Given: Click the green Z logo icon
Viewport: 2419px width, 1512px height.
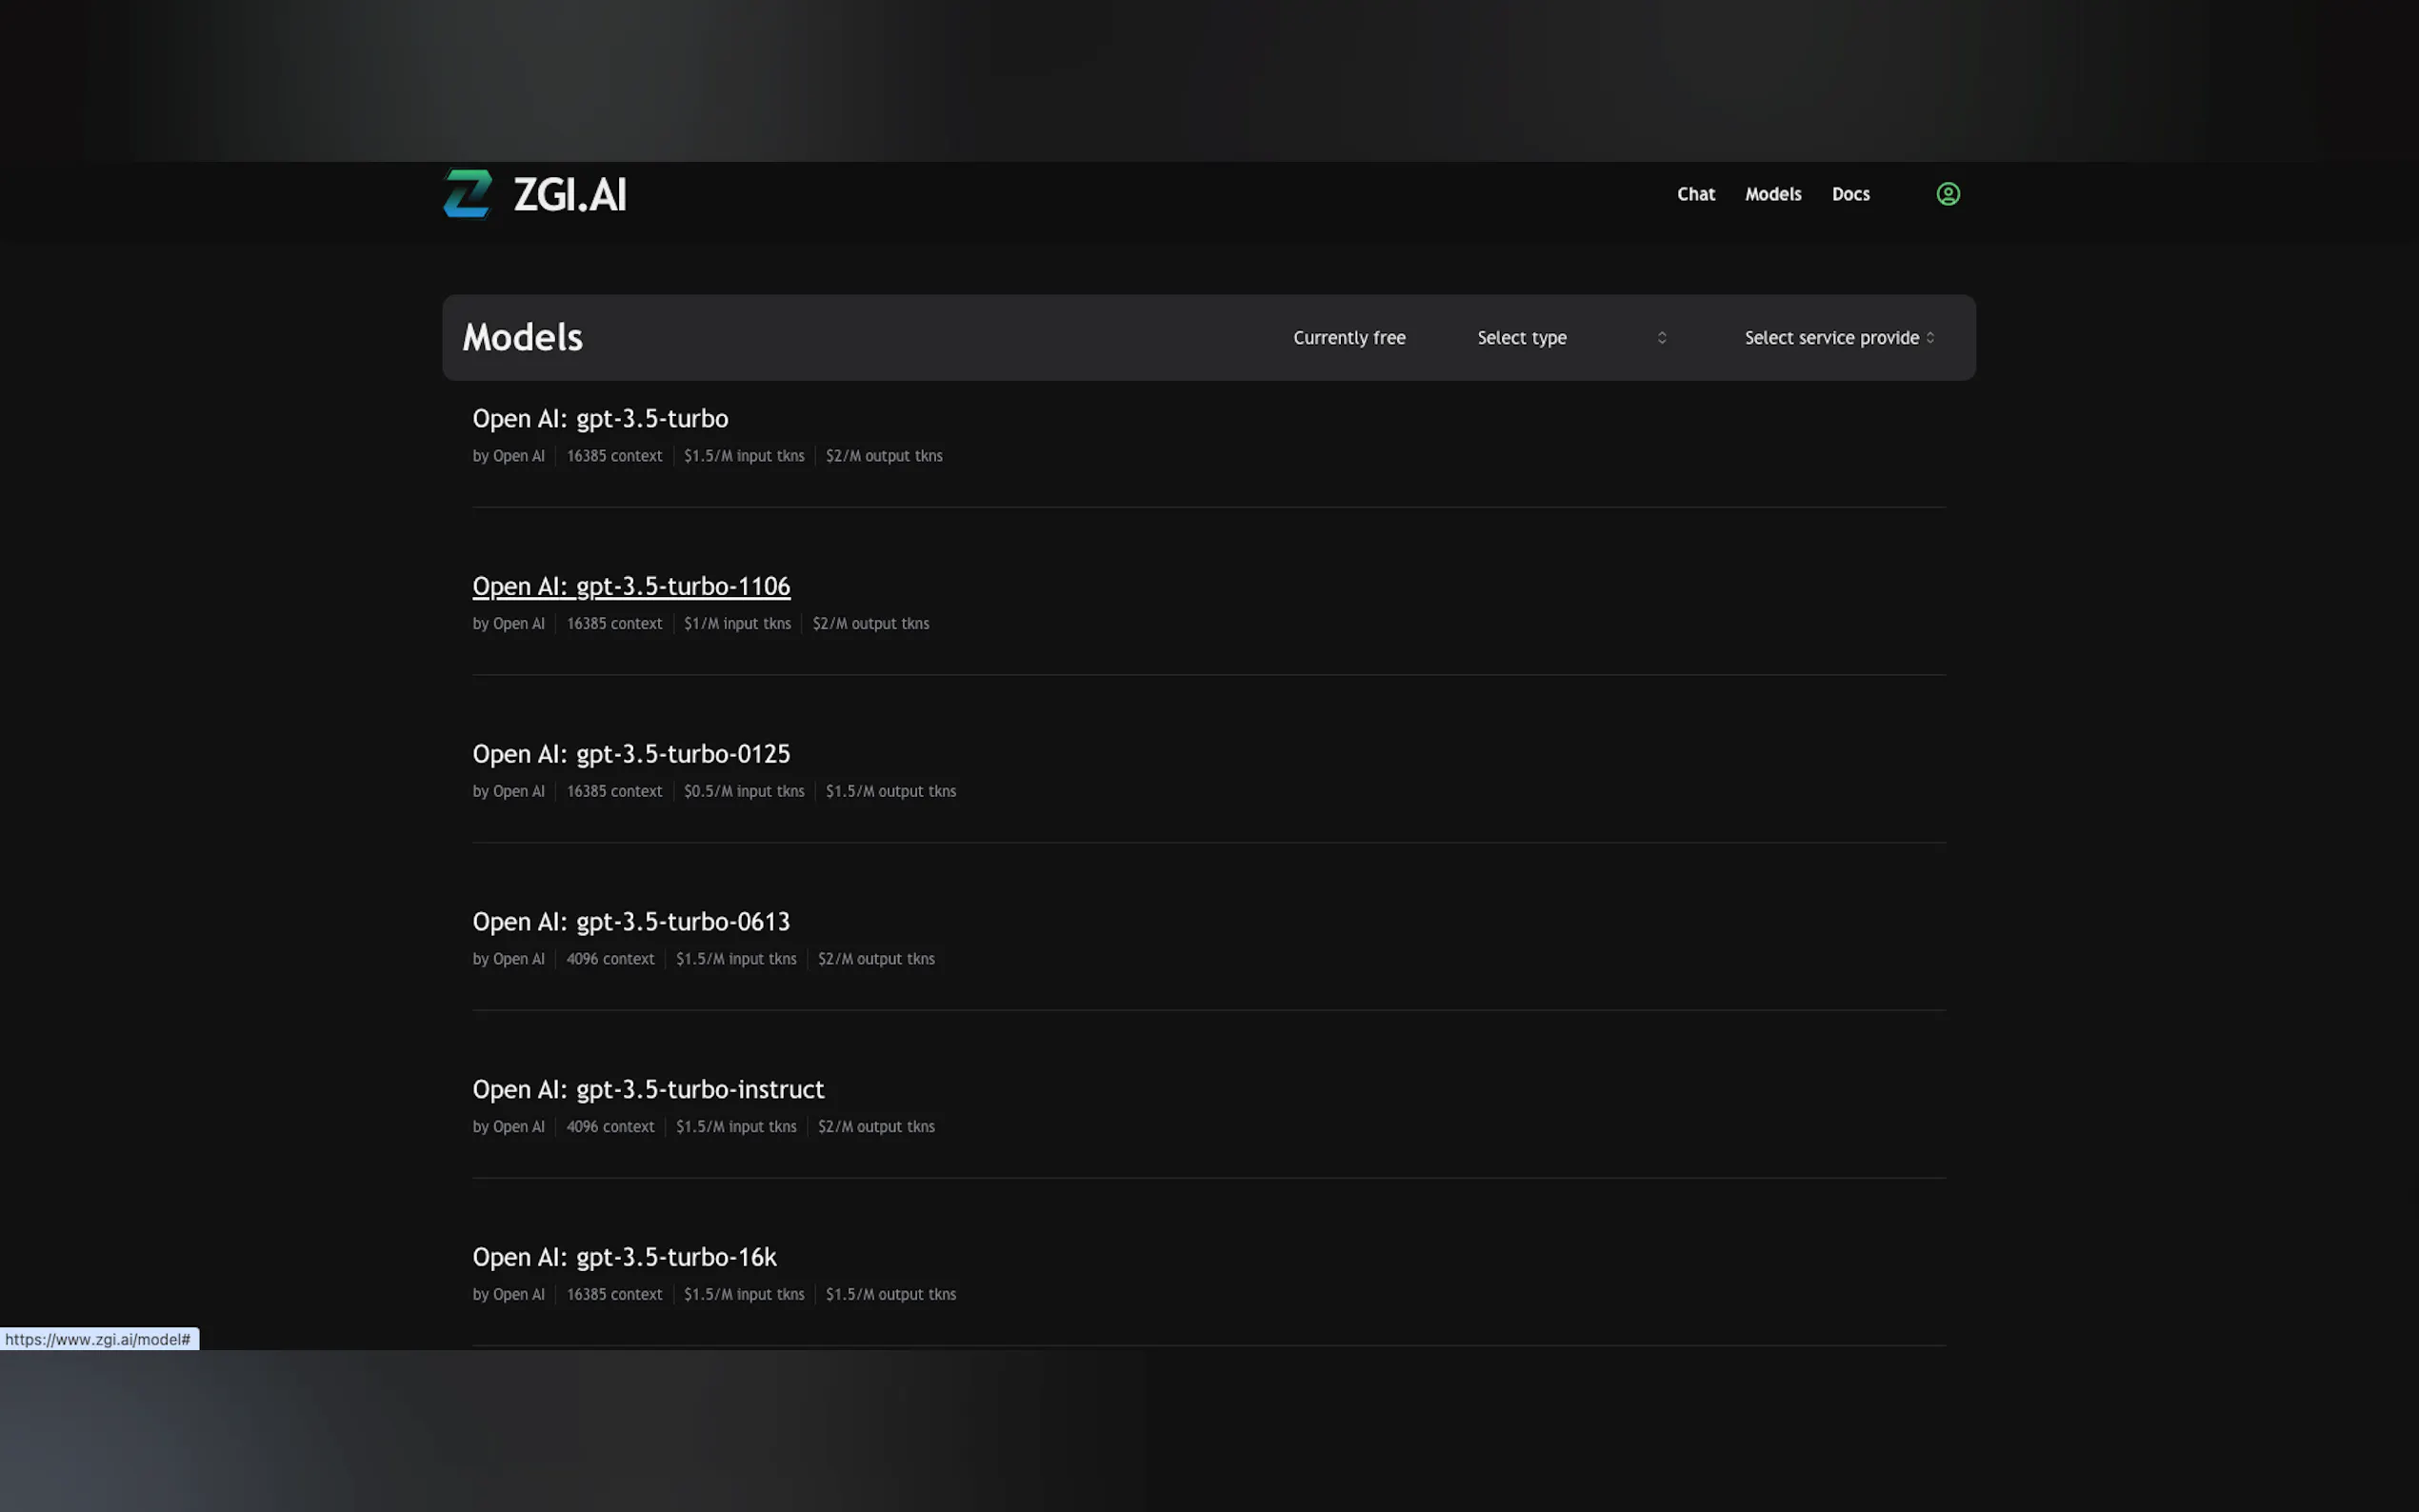Looking at the screenshot, I should 467,193.
